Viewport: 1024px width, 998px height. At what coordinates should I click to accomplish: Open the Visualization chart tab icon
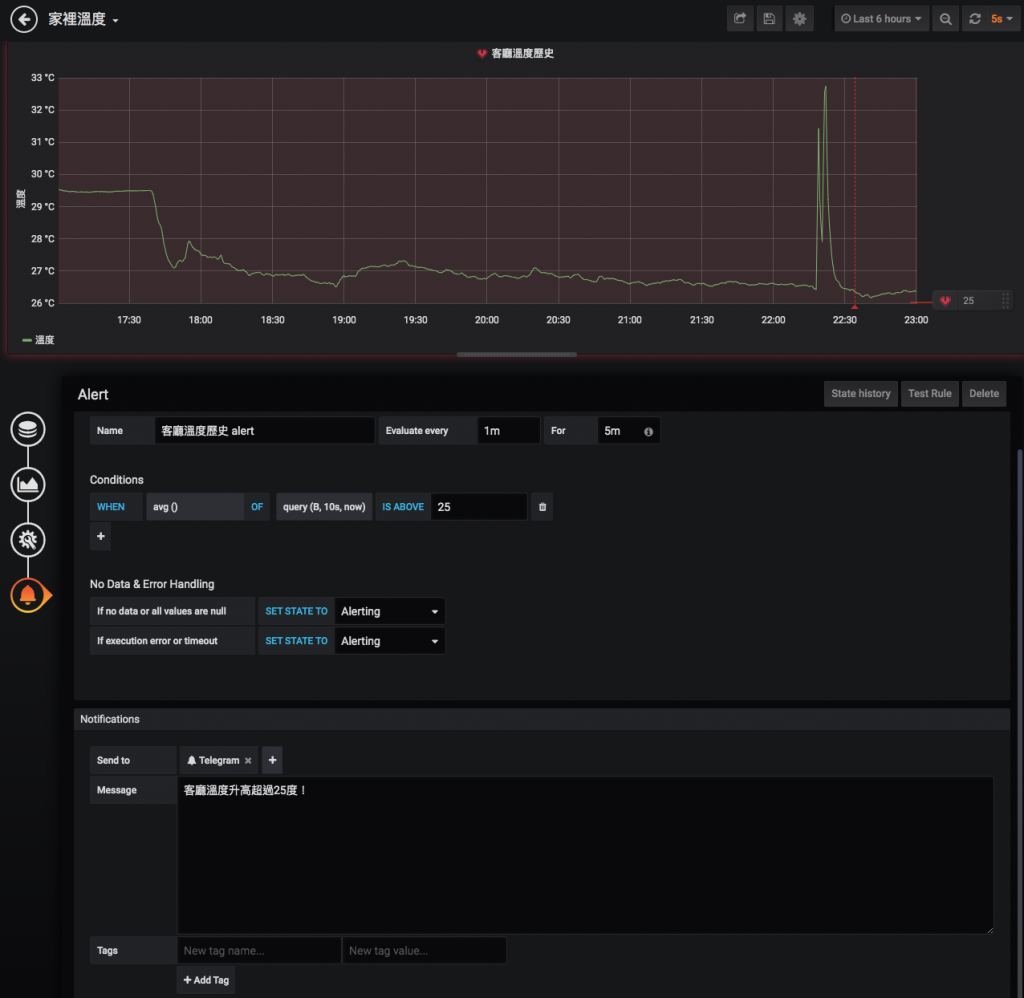point(27,485)
